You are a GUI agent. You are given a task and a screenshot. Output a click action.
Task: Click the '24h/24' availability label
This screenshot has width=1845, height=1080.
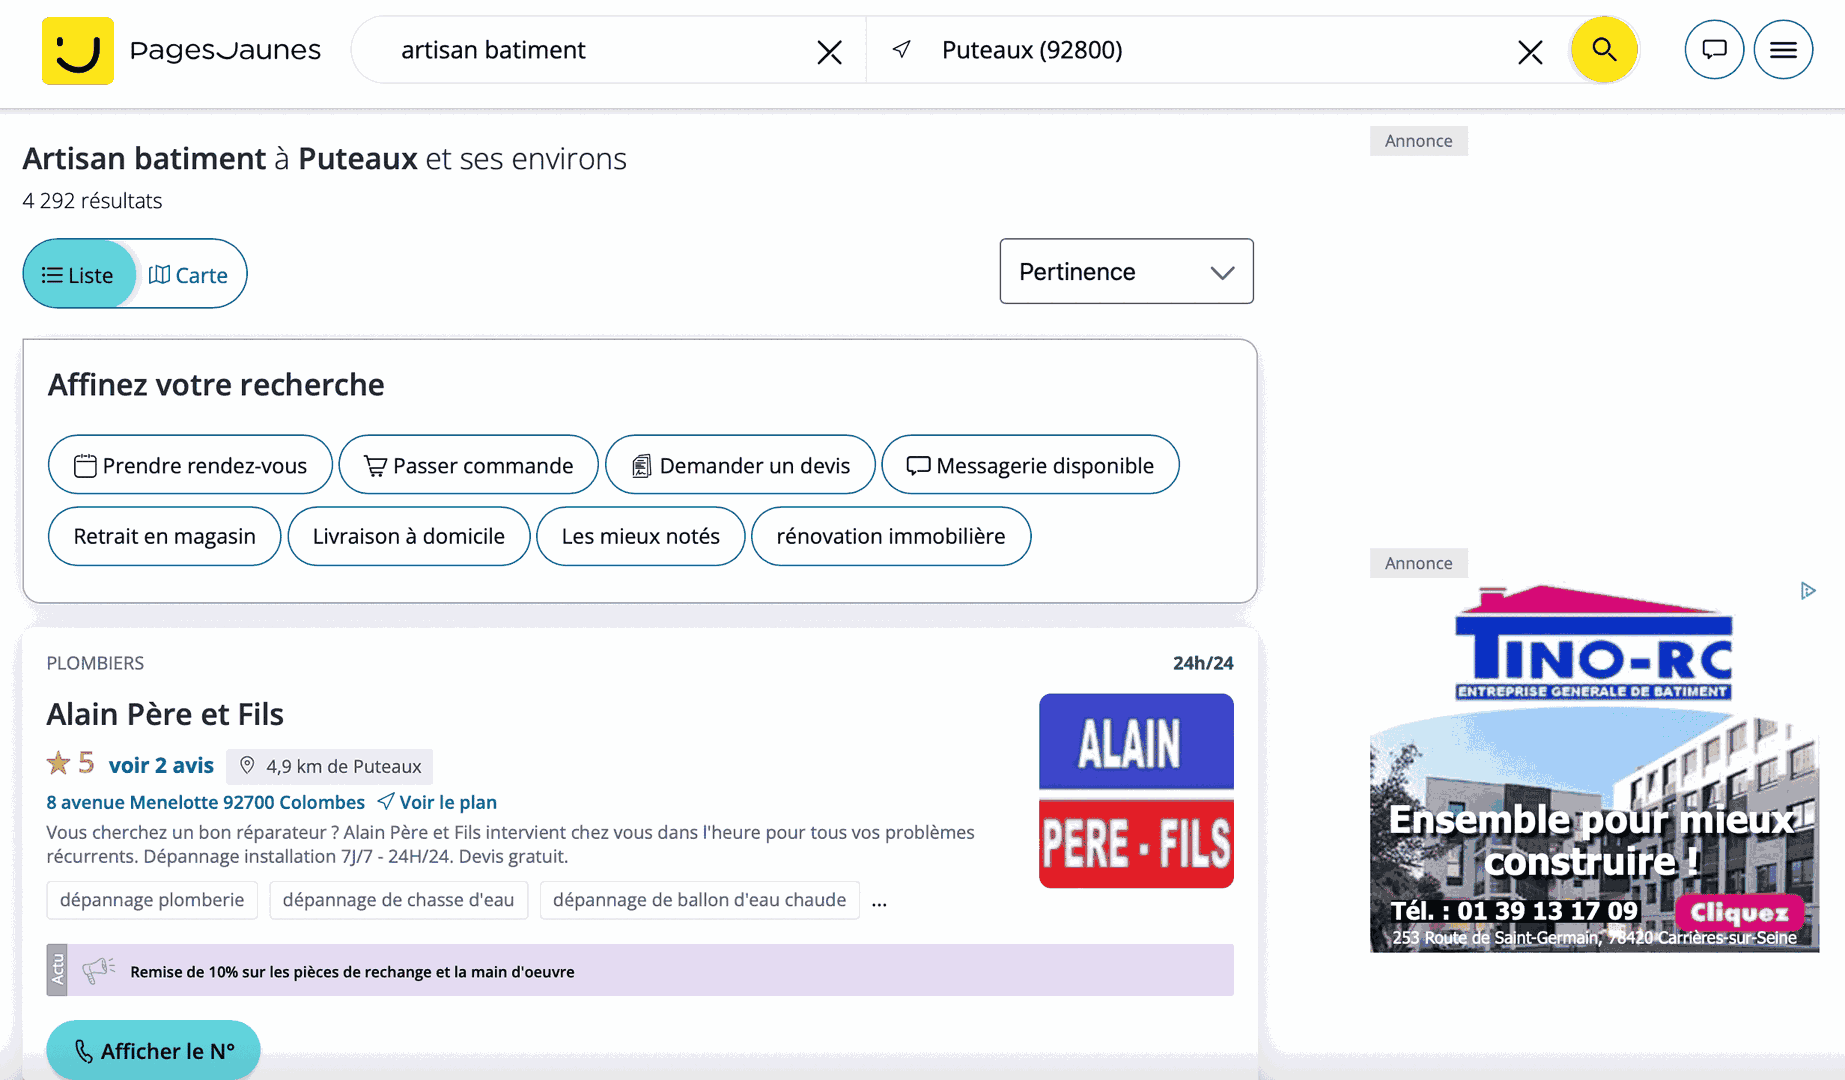point(1203,663)
